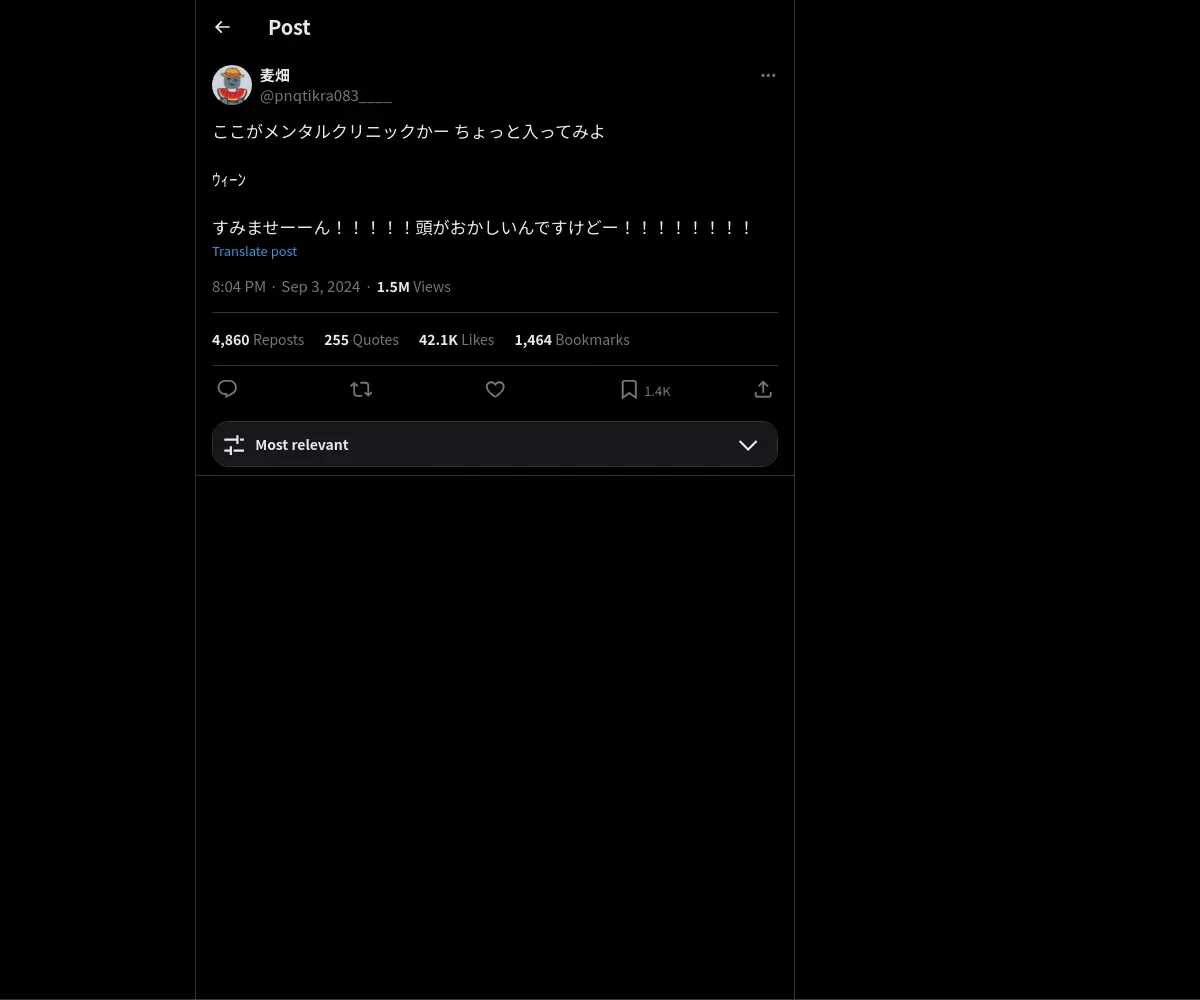Like the post with heart icon
1200x1000 pixels.
click(x=495, y=389)
